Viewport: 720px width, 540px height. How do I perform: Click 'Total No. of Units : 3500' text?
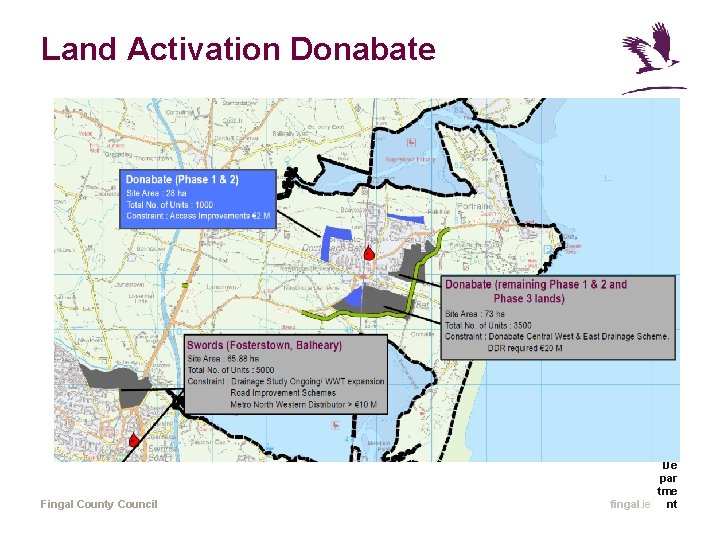pos(488,326)
